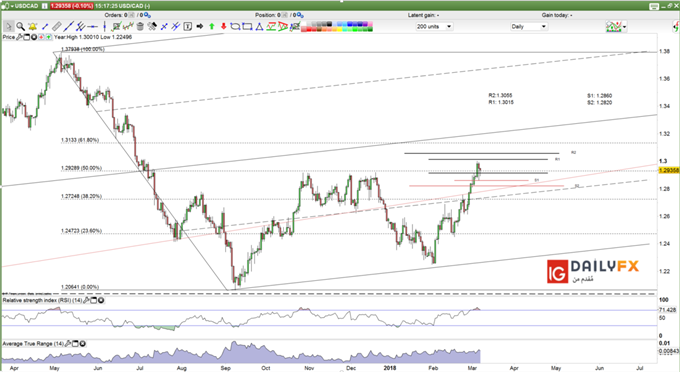680x372 pixels.
Task: Click the Price panel label
Action: point(9,37)
